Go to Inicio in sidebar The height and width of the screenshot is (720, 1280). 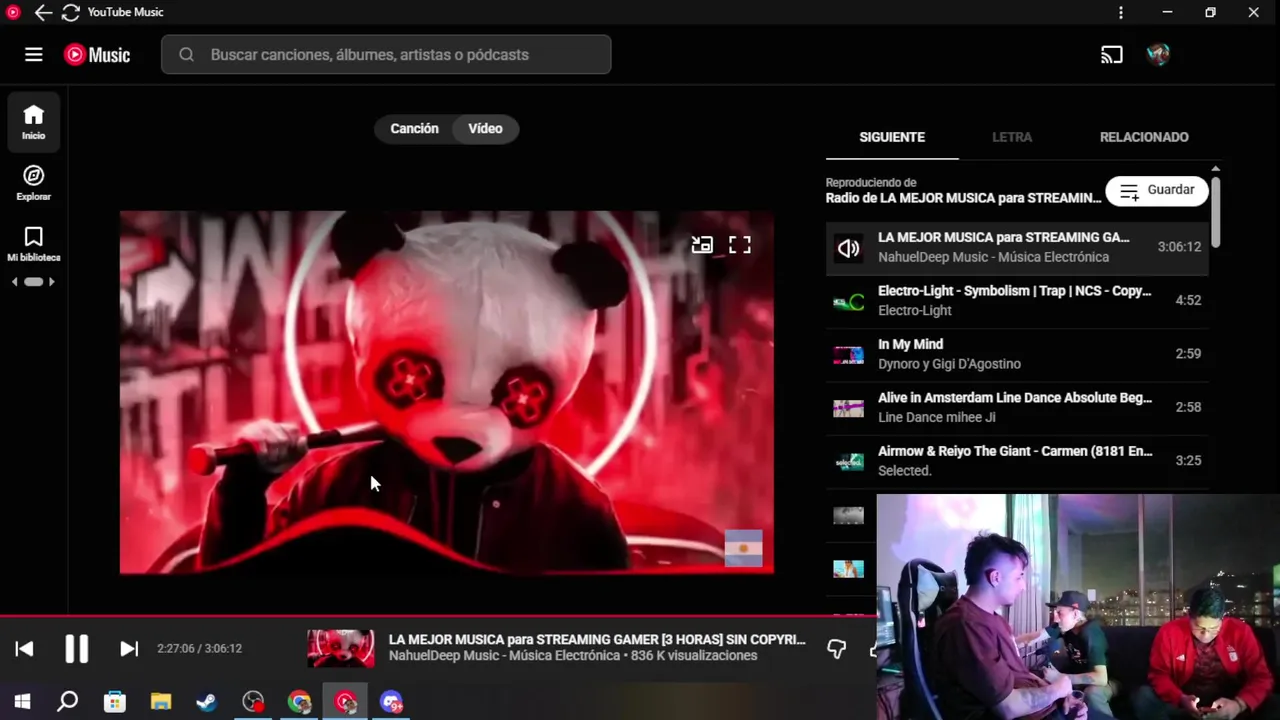pos(34,122)
